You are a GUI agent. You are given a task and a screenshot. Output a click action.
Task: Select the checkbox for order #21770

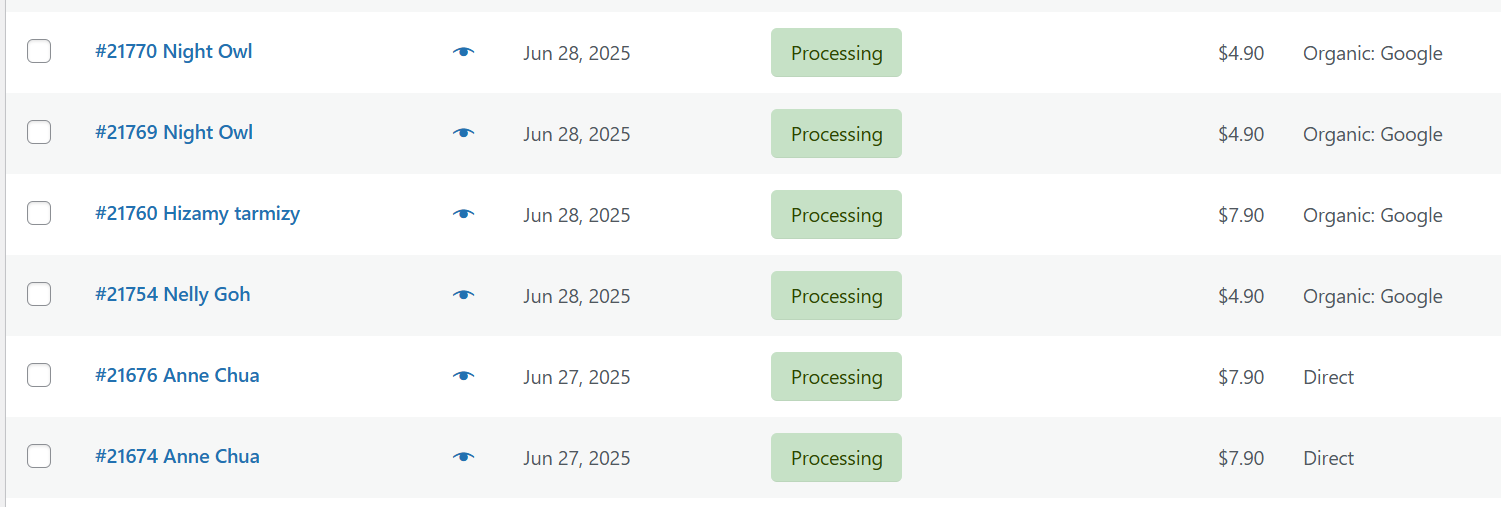(39, 51)
